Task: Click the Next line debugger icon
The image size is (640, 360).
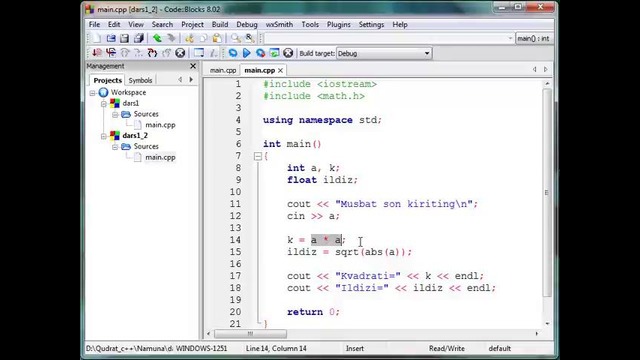Action: coord(124,53)
